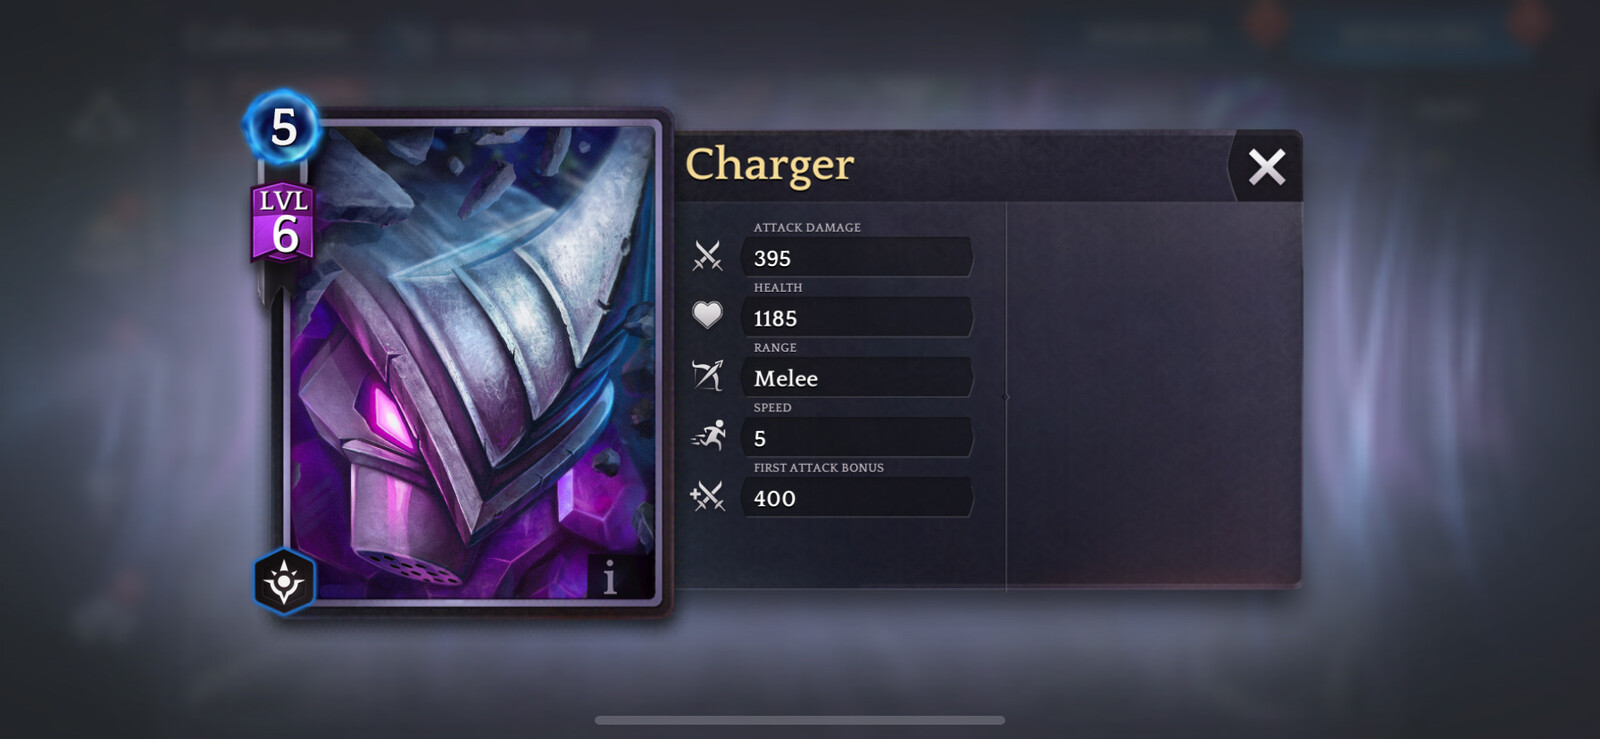
Task: Tap the blurred button behind top right
Action: click(x=1412, y=36)
